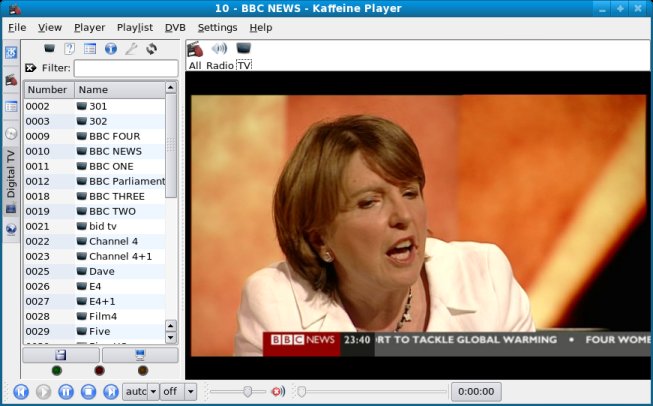
Task: Open the Help menu
Action: click(x=261, y=27)
